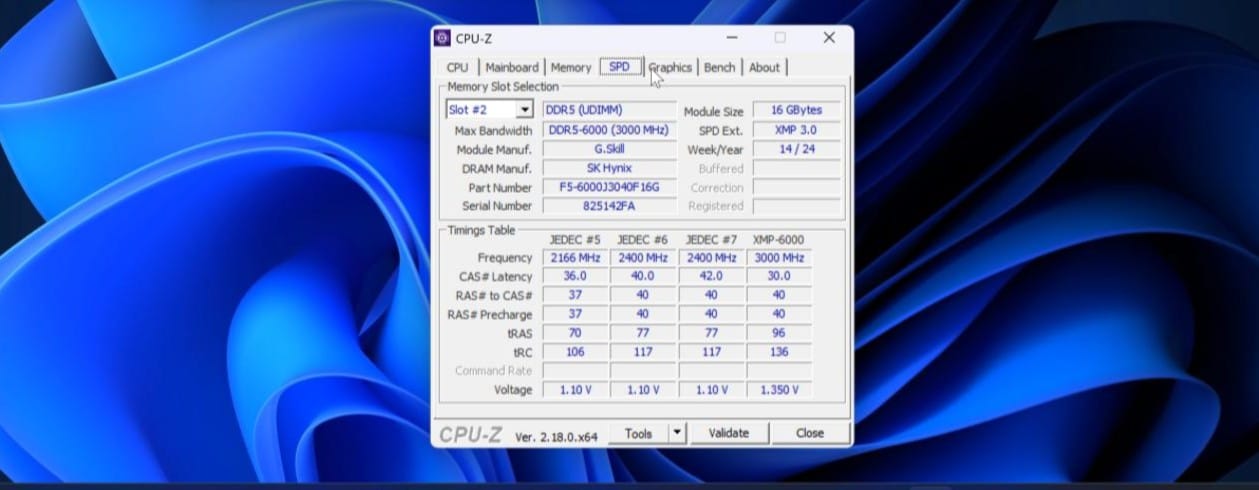
Task: Click the JEDEC #6 column header
Action: (x=643, y=239)
